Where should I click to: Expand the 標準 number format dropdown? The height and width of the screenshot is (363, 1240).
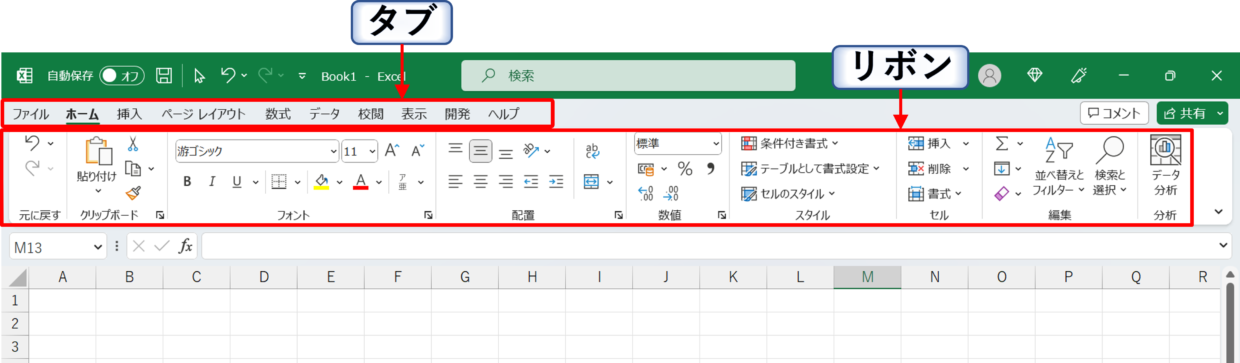678,144
